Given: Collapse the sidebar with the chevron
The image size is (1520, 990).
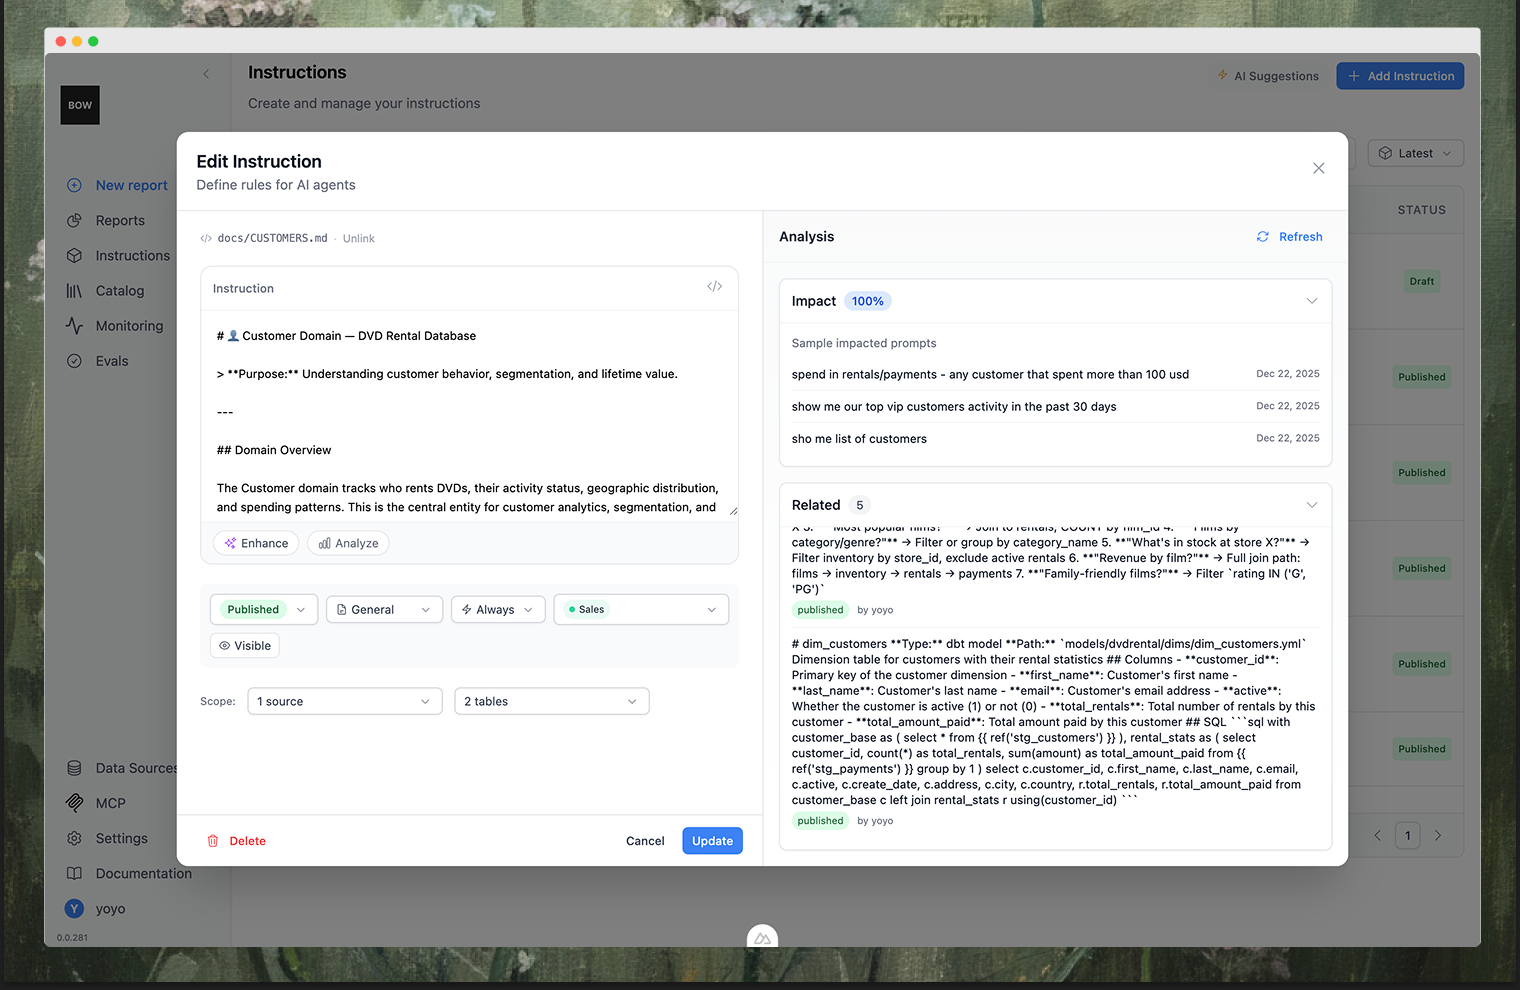Looking at the screenshot, I should pyautogui.click(x=206, y=73).
